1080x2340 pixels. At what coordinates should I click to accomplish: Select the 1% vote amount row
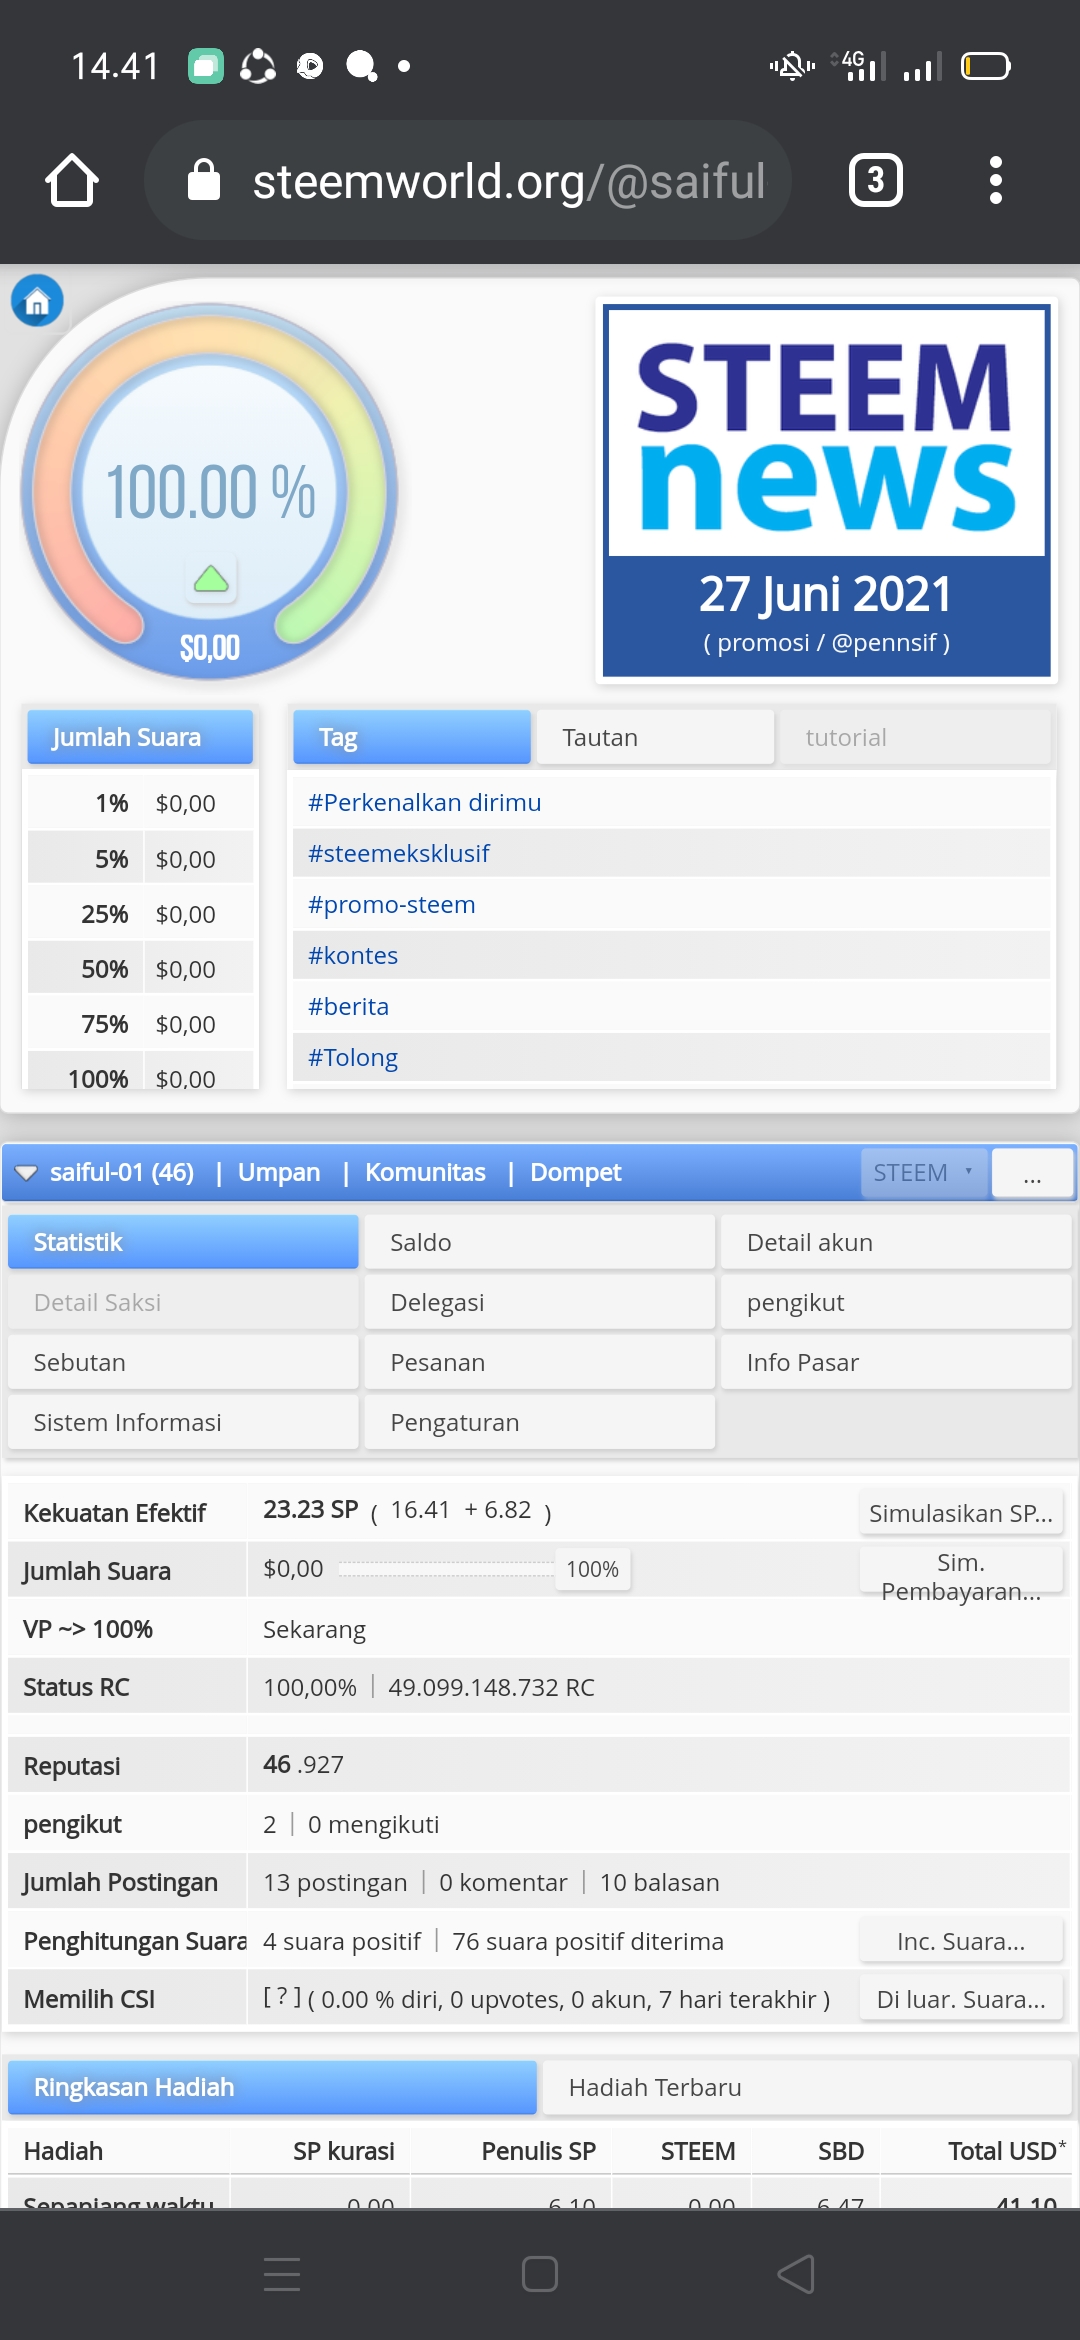coord(140,803)
